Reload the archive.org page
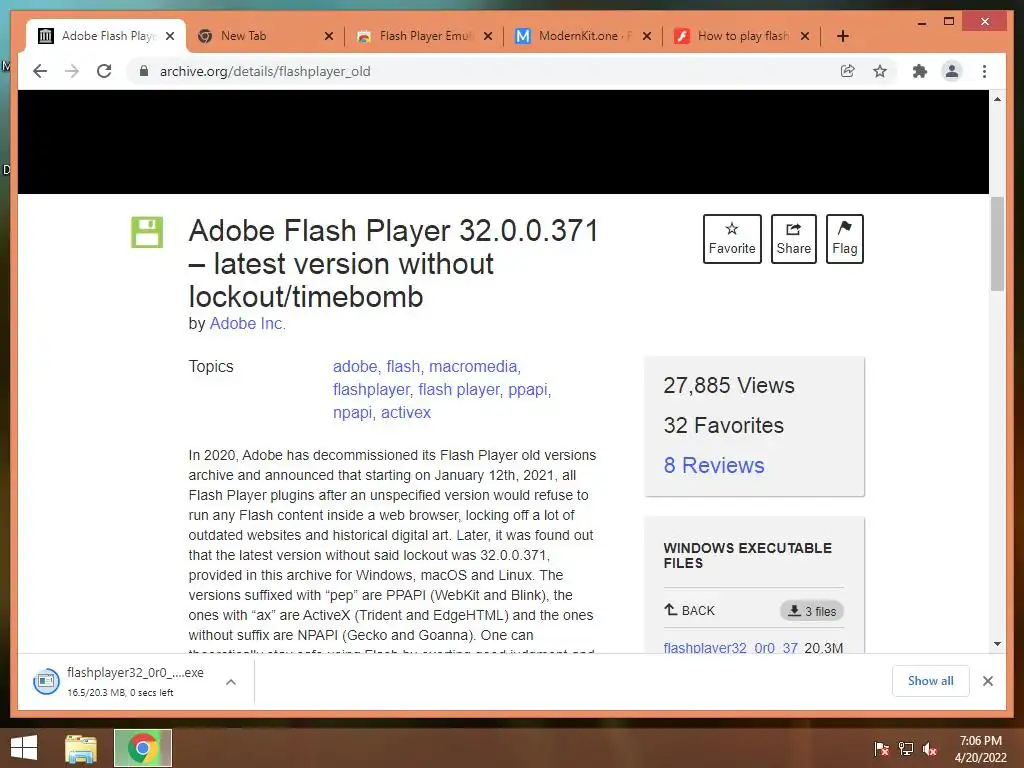1024x768 pixels. 104,71
